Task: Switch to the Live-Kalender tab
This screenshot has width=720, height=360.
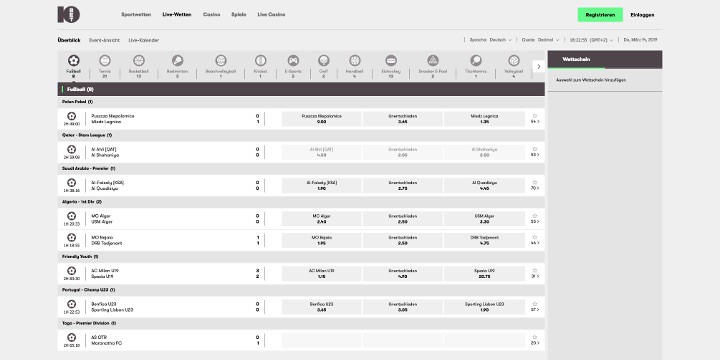Action: click(x=144, y=40)
